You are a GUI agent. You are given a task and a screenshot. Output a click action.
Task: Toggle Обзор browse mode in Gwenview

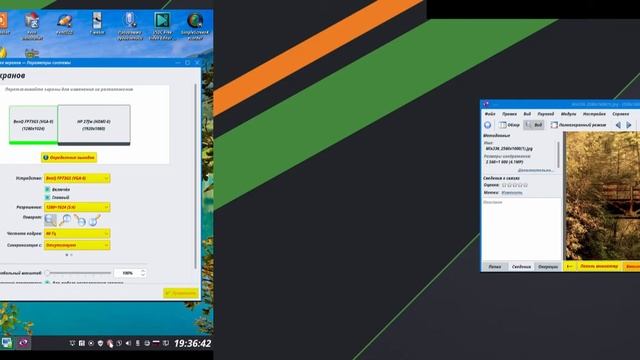[x=509, y=125]
